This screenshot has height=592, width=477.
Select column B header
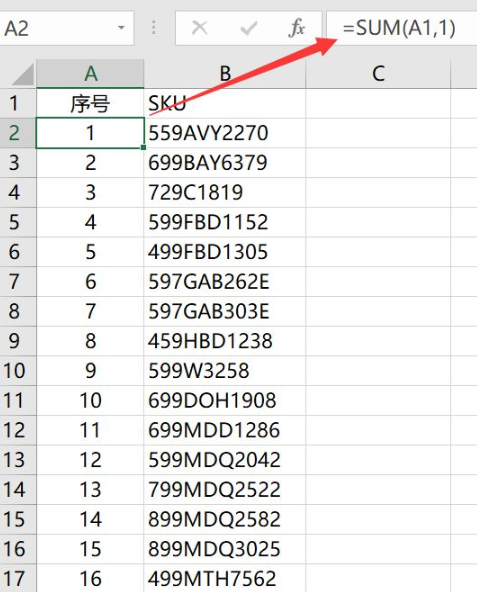click(225, 74)
